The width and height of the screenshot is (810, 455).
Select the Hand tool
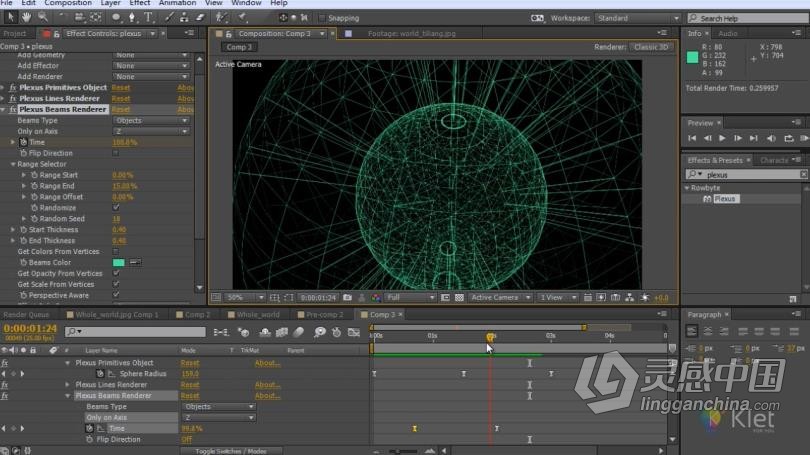[x=26, y=17]
